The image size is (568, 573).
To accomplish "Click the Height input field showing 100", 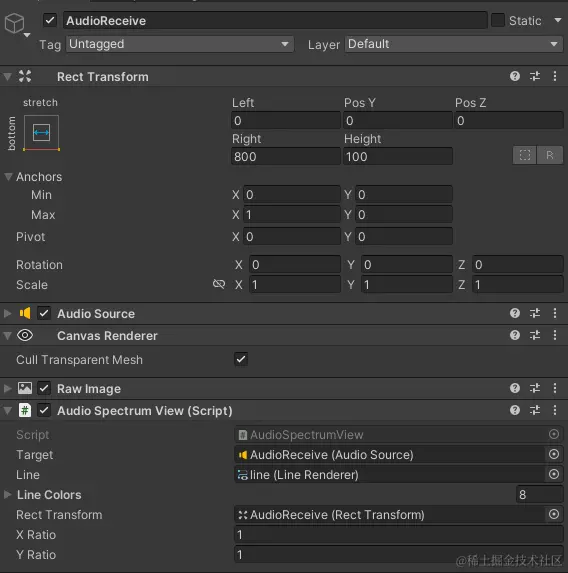I will click(x=398, y=157).
